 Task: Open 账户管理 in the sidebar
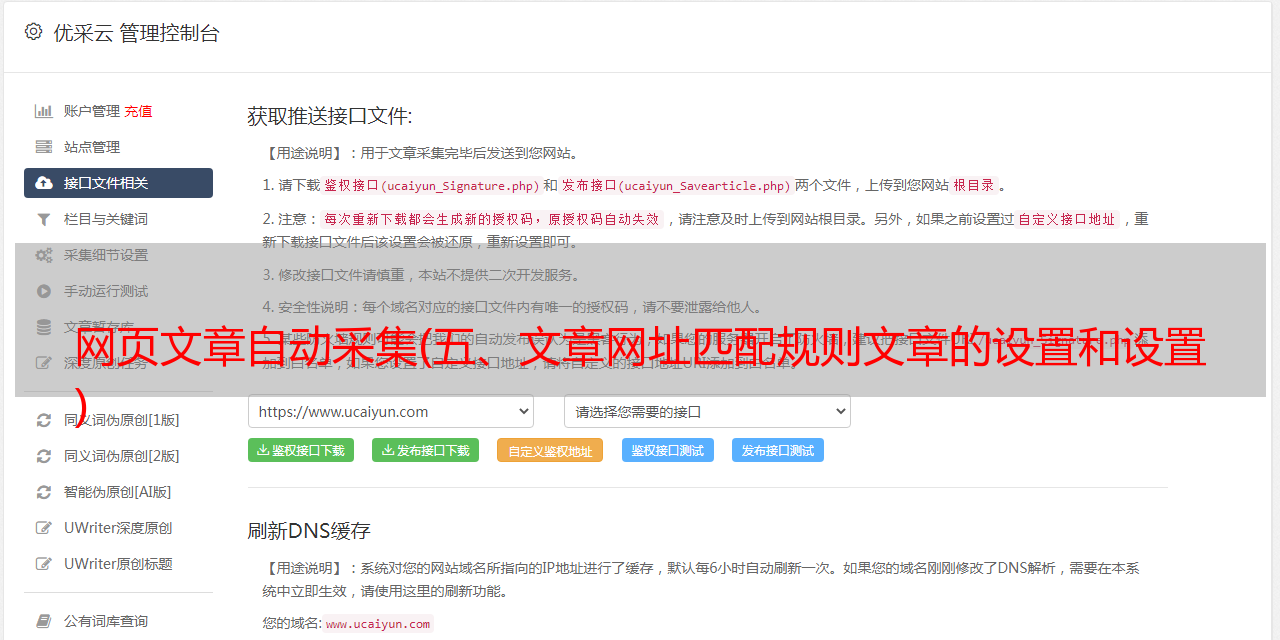(x=92, y=111)
